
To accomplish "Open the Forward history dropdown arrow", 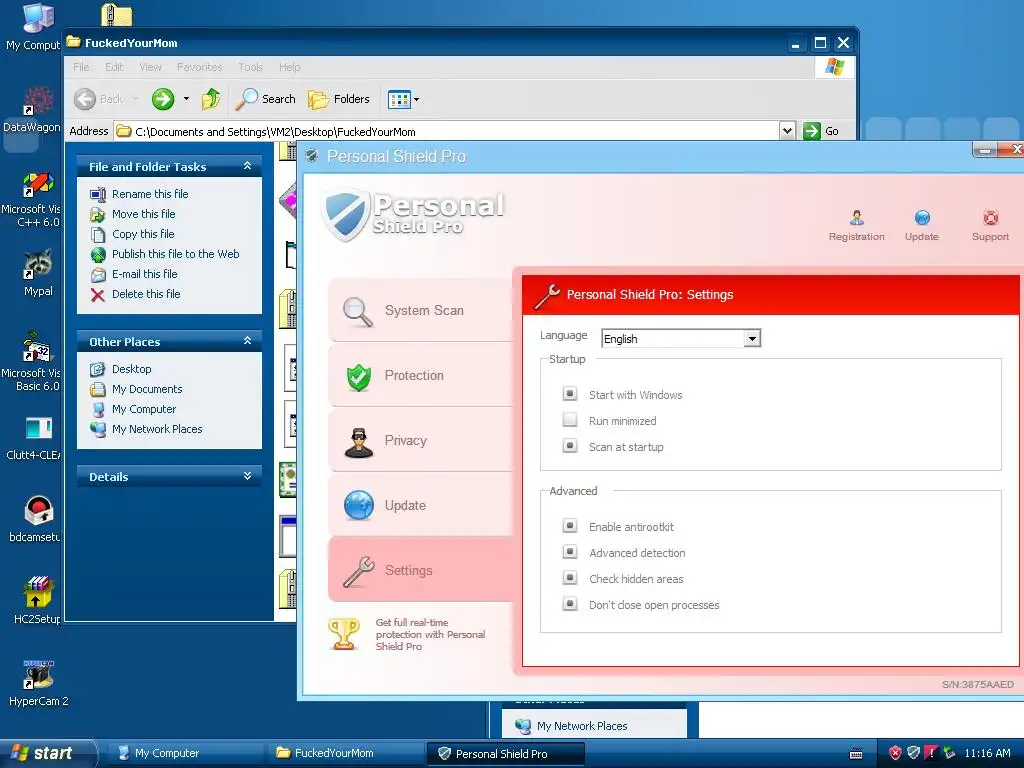I will [x=186, y=99].
